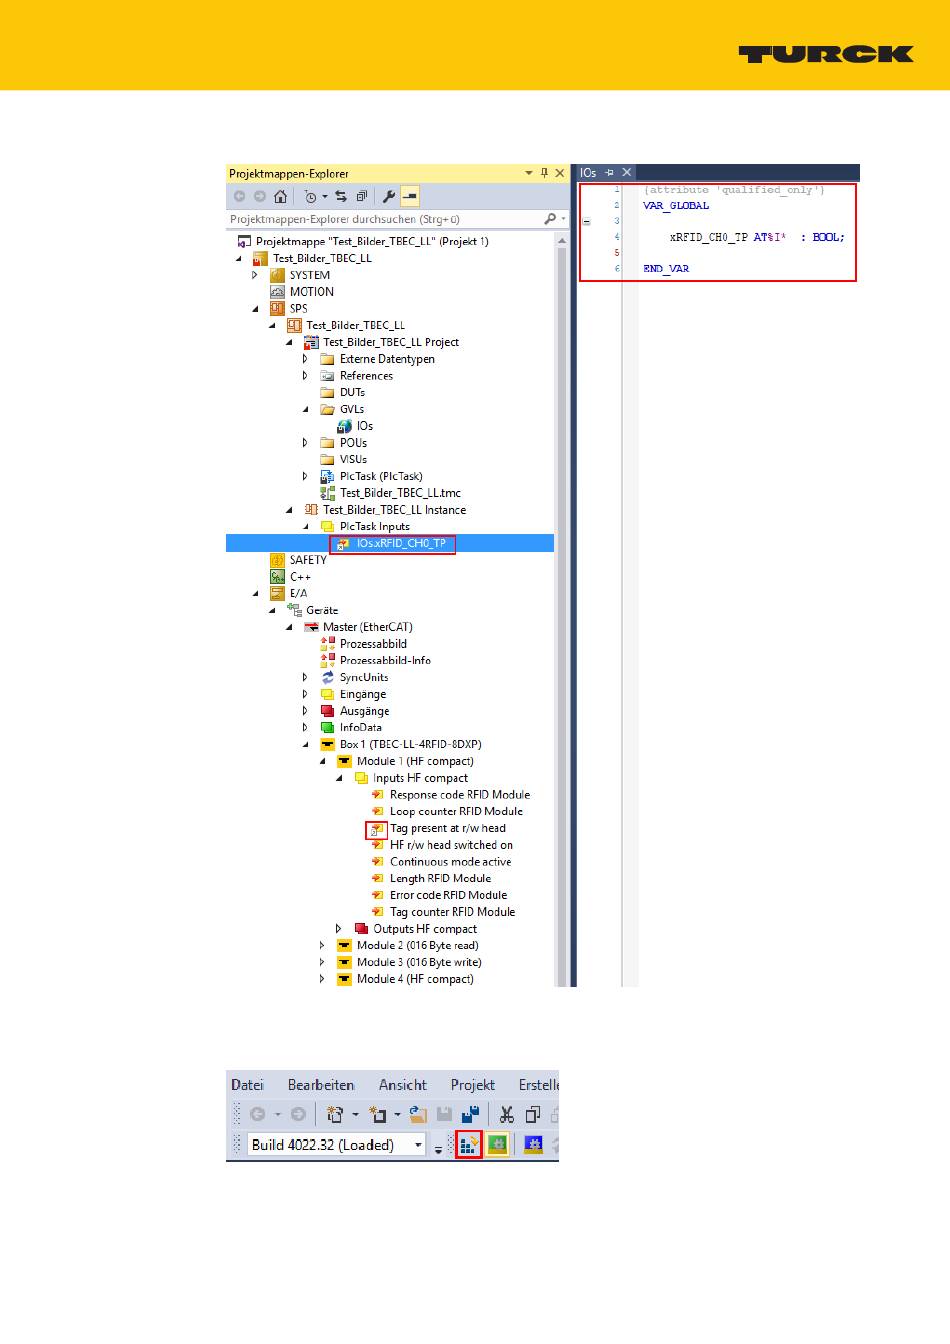Expand the Outputs HF compact node
950x1344 pixels.
coord(339,929)
